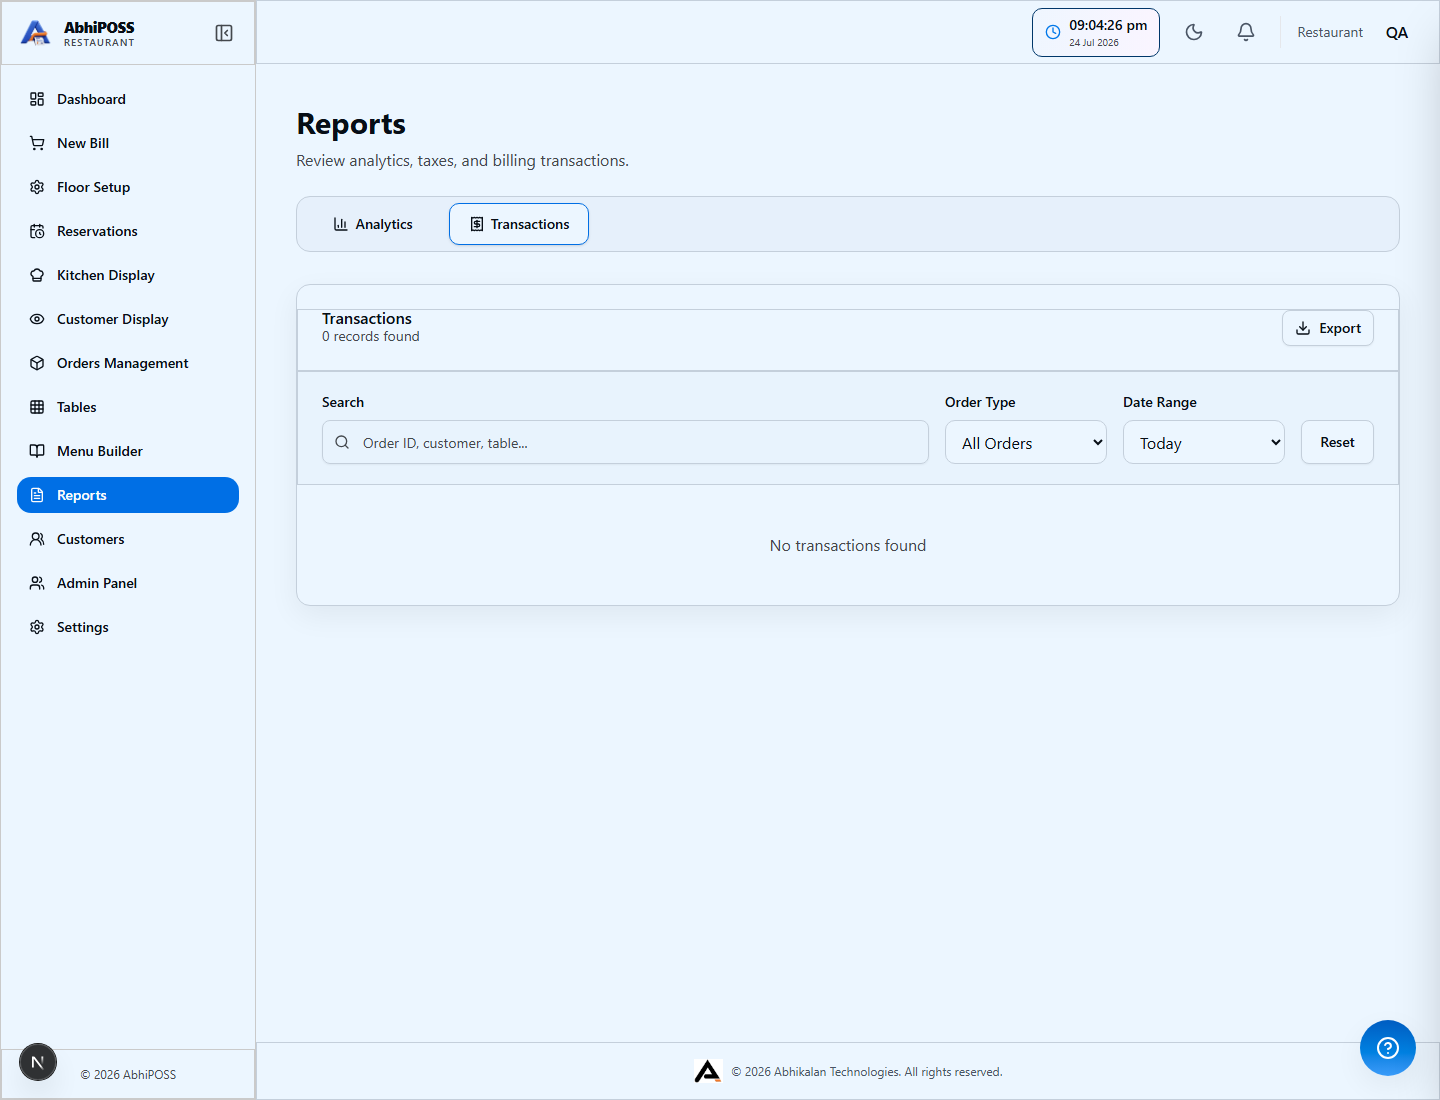Click the Customer Display eye icon
The height and width of the screenshot is (1100, 1440).
[37, 319]
